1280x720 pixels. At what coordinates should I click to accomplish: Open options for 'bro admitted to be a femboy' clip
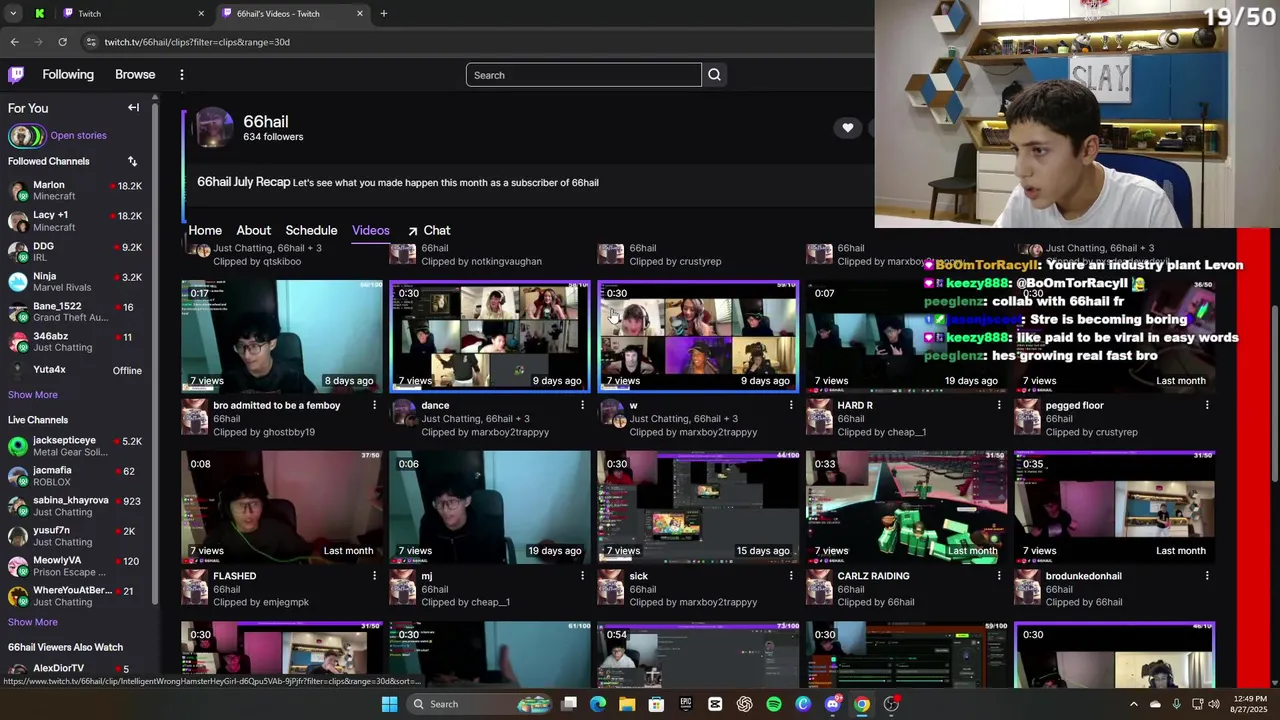[374, 405]
